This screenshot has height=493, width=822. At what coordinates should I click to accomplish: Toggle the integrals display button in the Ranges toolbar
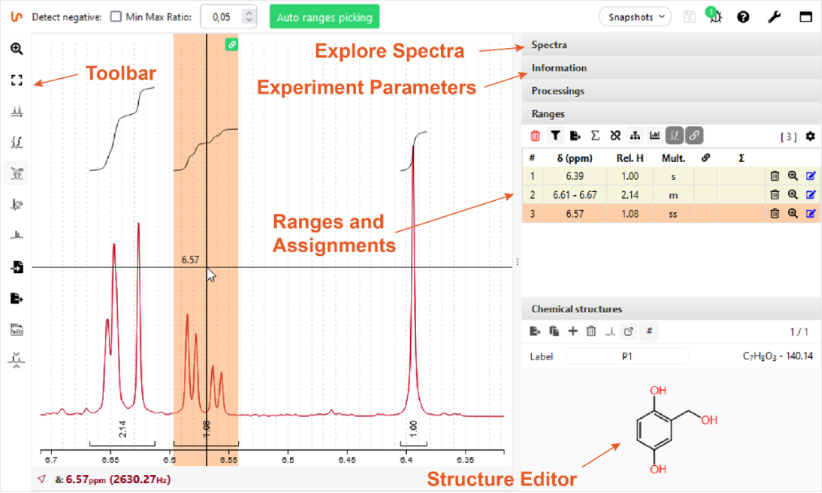pyautogui.click(x=674, y=135)
